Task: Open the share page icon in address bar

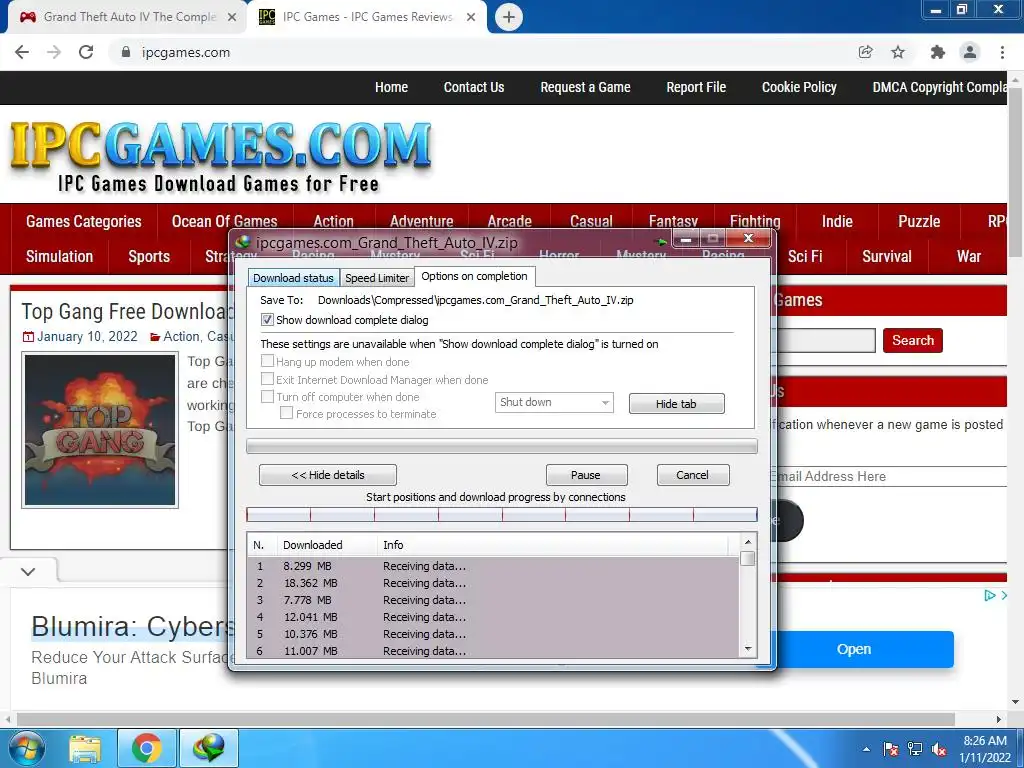Action: click(x=865, y=52)
